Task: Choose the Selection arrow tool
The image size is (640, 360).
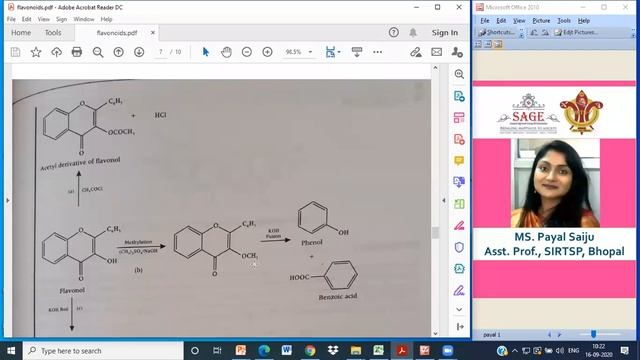Action: pos(206,52)
